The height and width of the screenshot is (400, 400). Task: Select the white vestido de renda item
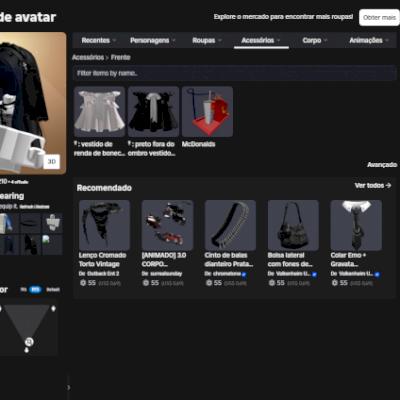point(99,112)
